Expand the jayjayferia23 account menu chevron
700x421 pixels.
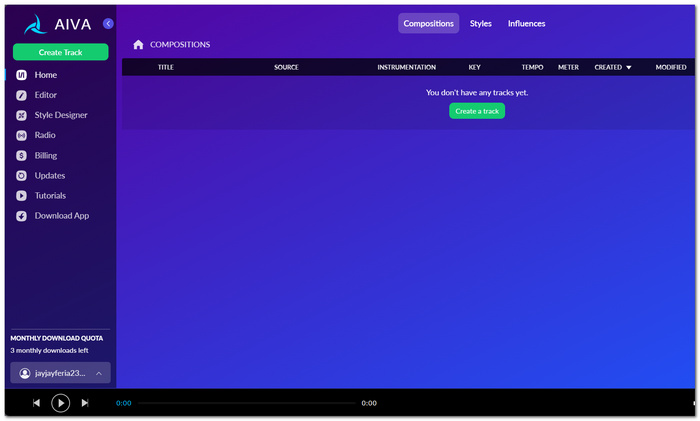click(x=99, y=373)
